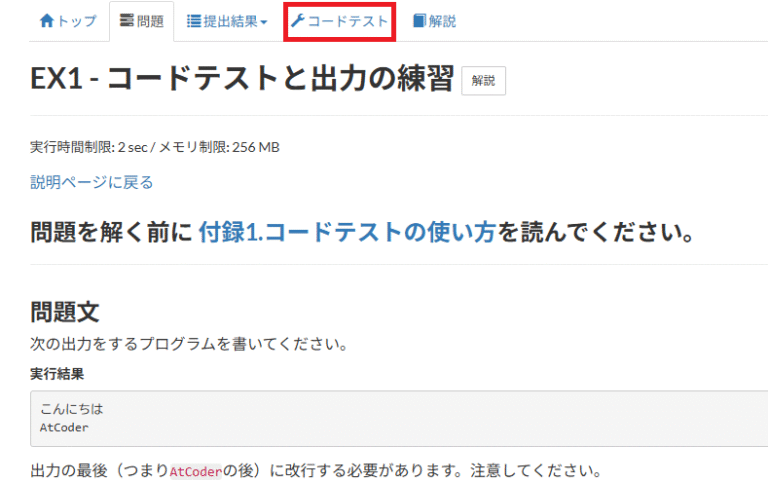768x483 pixels.
Task: Click the home icon beside トップ
Action: point(46,21)
